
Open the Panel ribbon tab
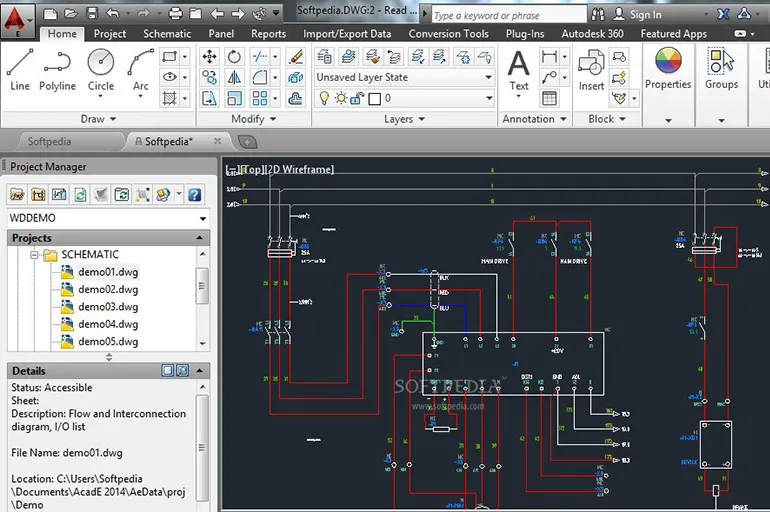click(x=221, y=33)
